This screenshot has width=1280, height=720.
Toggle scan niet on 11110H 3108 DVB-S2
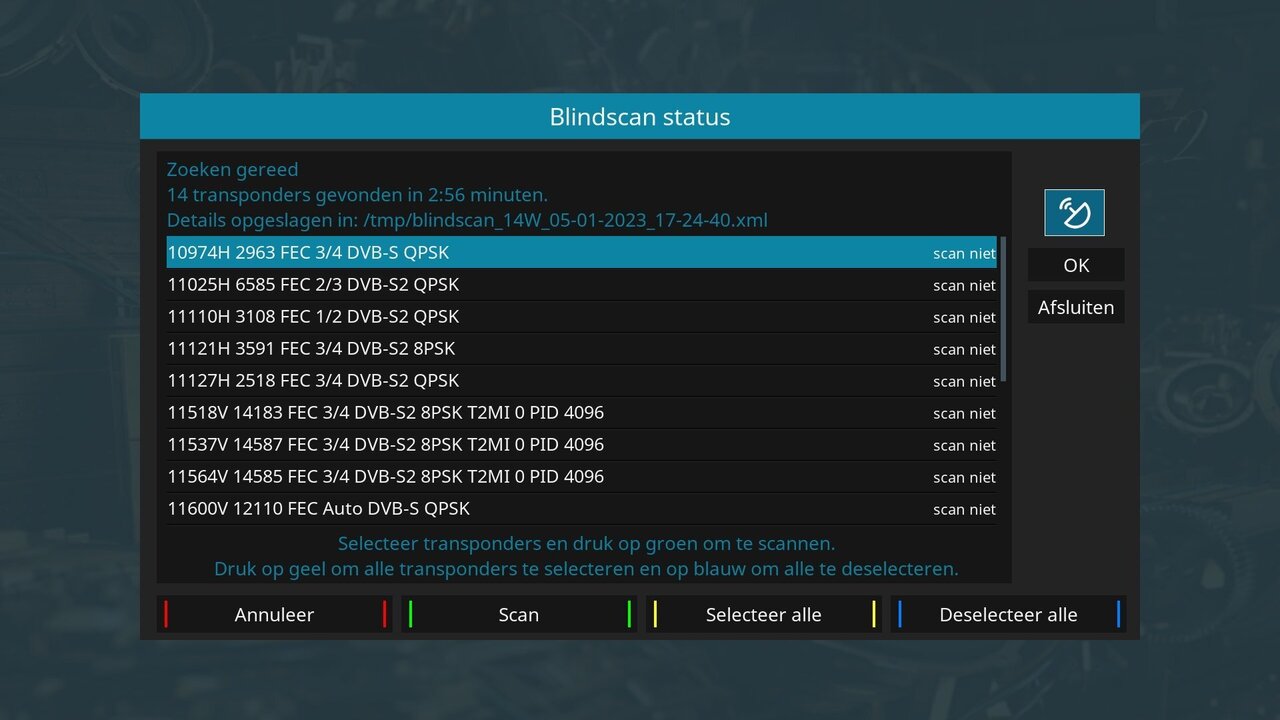pyautogui.click(x=963, y=317)
